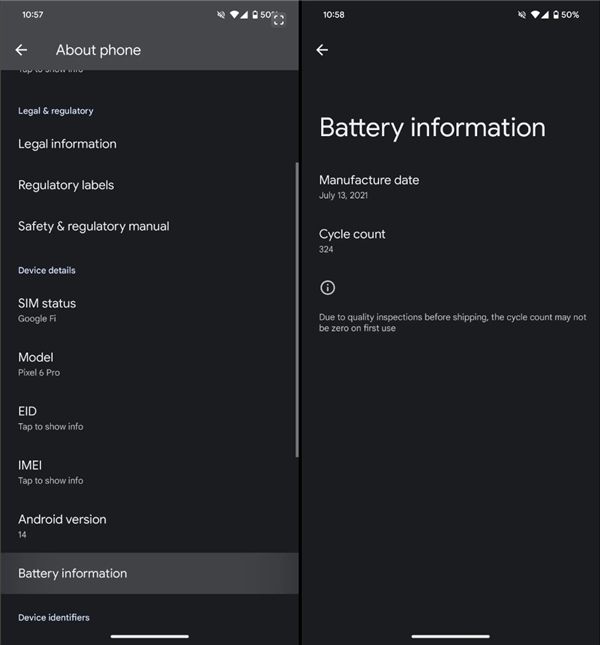Tap the Legal & regulatory section header
The height and width of the screenshot is (645, 600).
tap(56, 111)
